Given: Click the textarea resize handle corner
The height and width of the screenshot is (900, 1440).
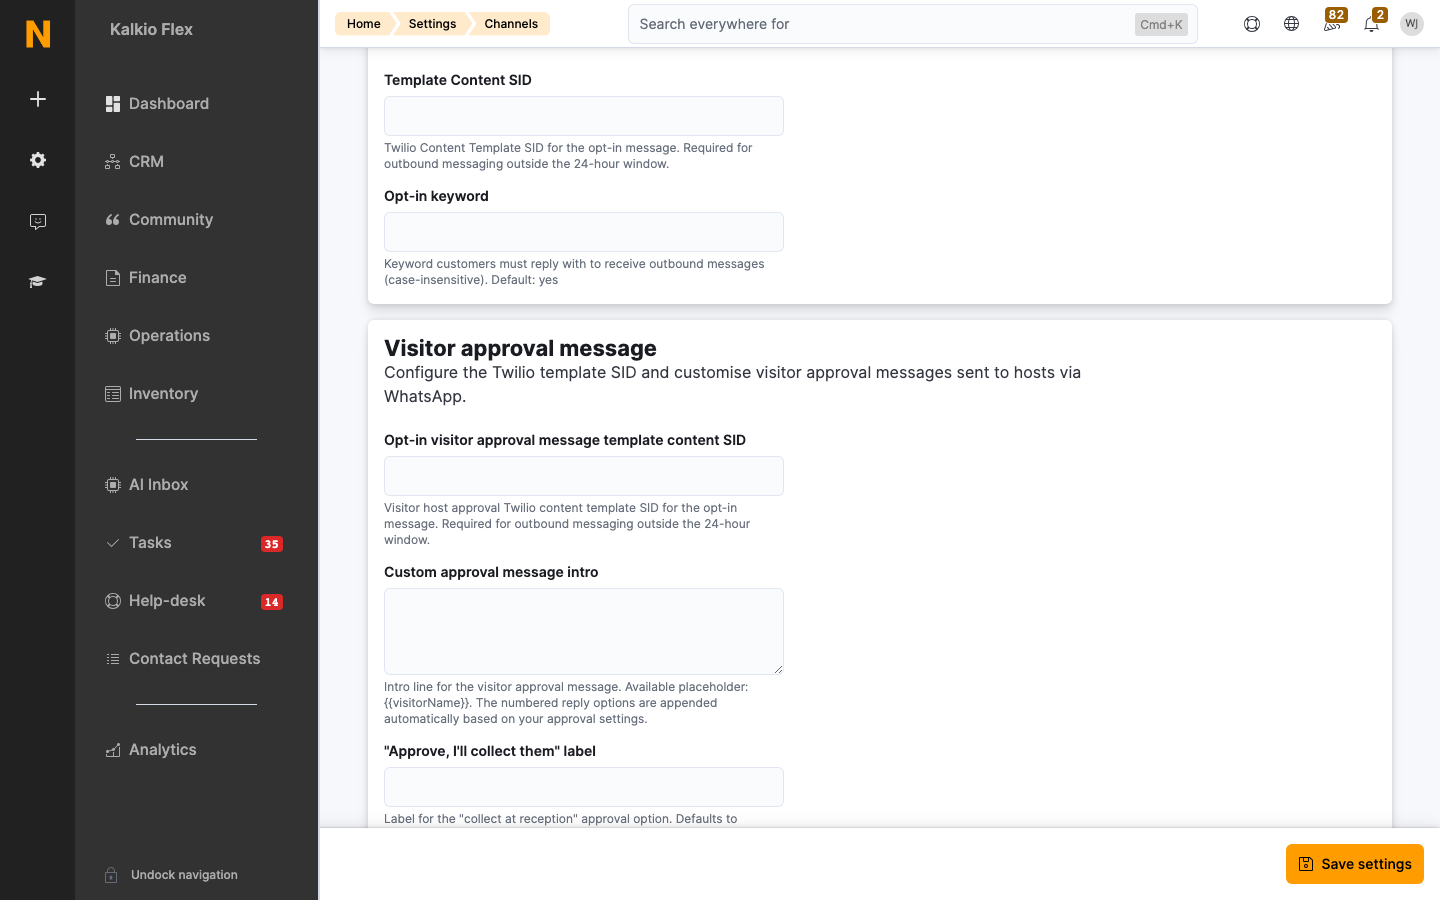Looking at the screenshot, I should (777, 668).
